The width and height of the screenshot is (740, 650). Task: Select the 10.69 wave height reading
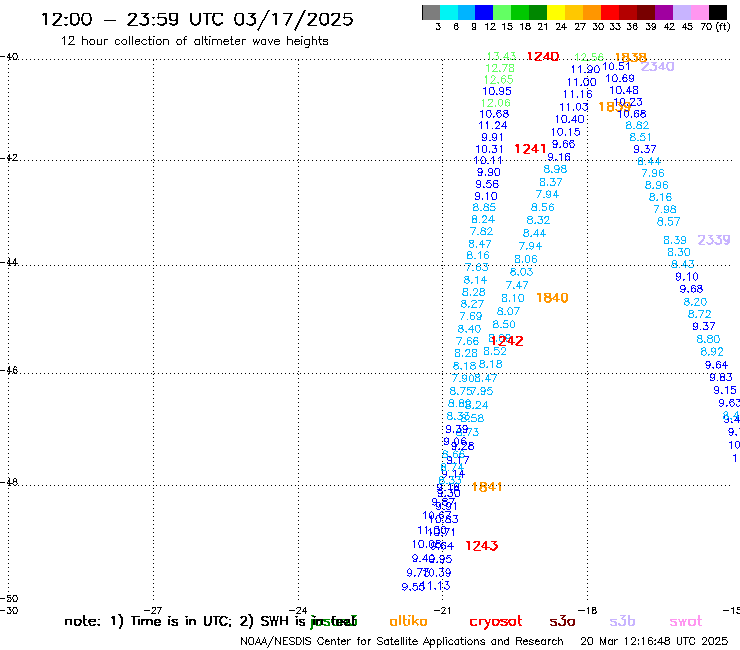click(x=620, y=78)
